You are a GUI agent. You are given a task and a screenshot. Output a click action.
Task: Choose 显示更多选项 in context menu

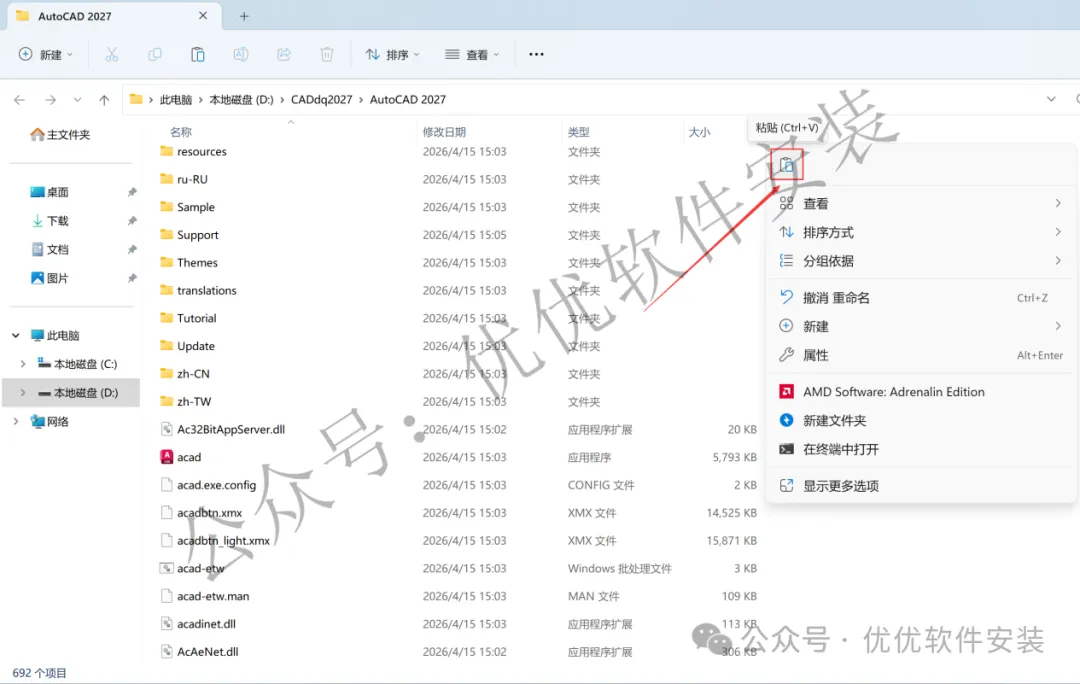[x=921, y=486]
